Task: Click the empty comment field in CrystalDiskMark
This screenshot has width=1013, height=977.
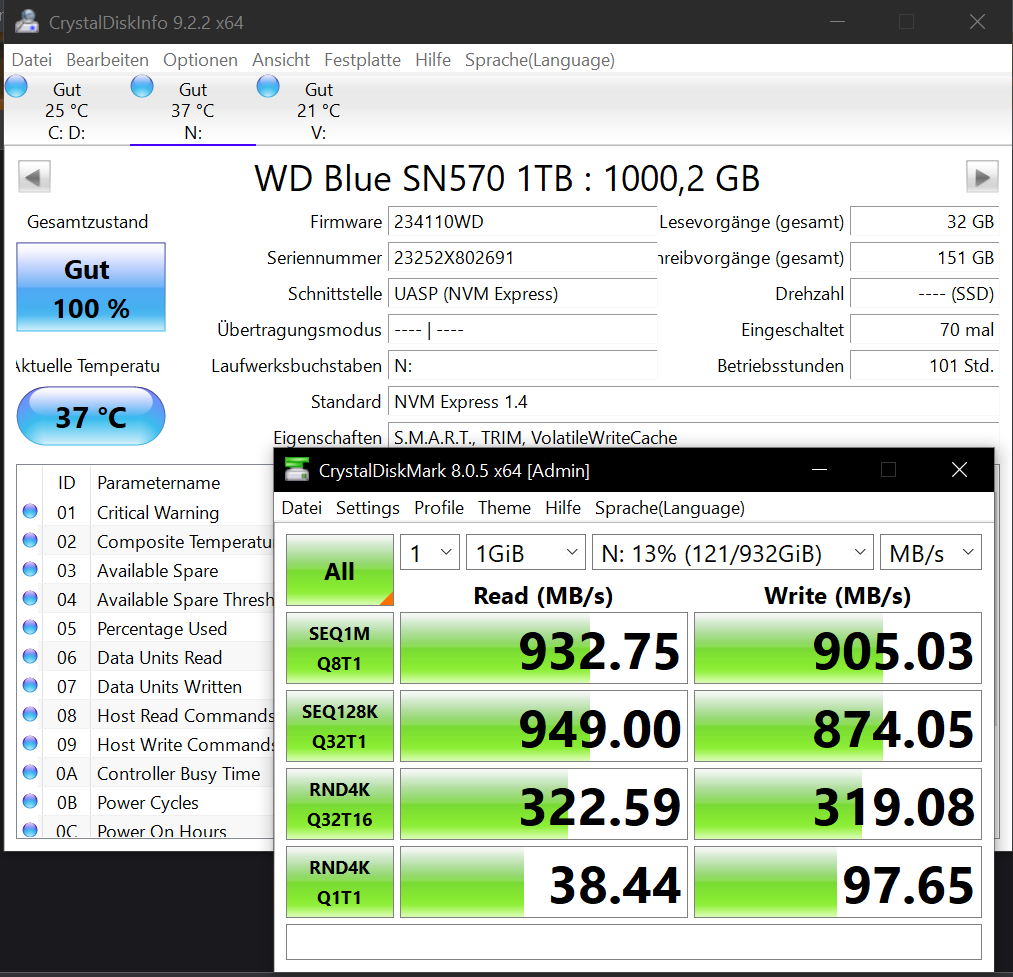Action: click(634, 941)
